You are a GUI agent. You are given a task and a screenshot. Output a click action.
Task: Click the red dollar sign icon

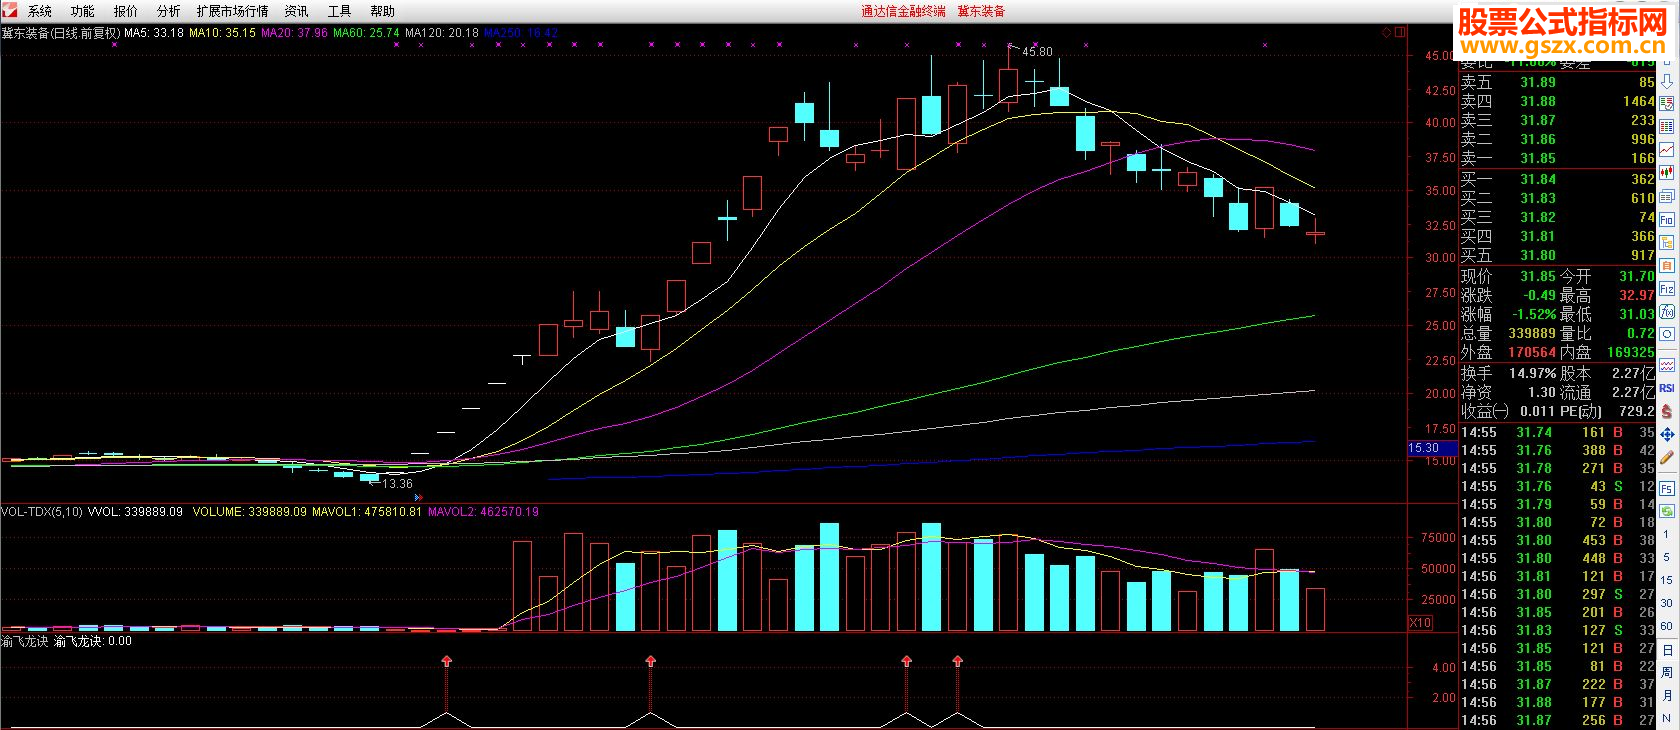1667,411
